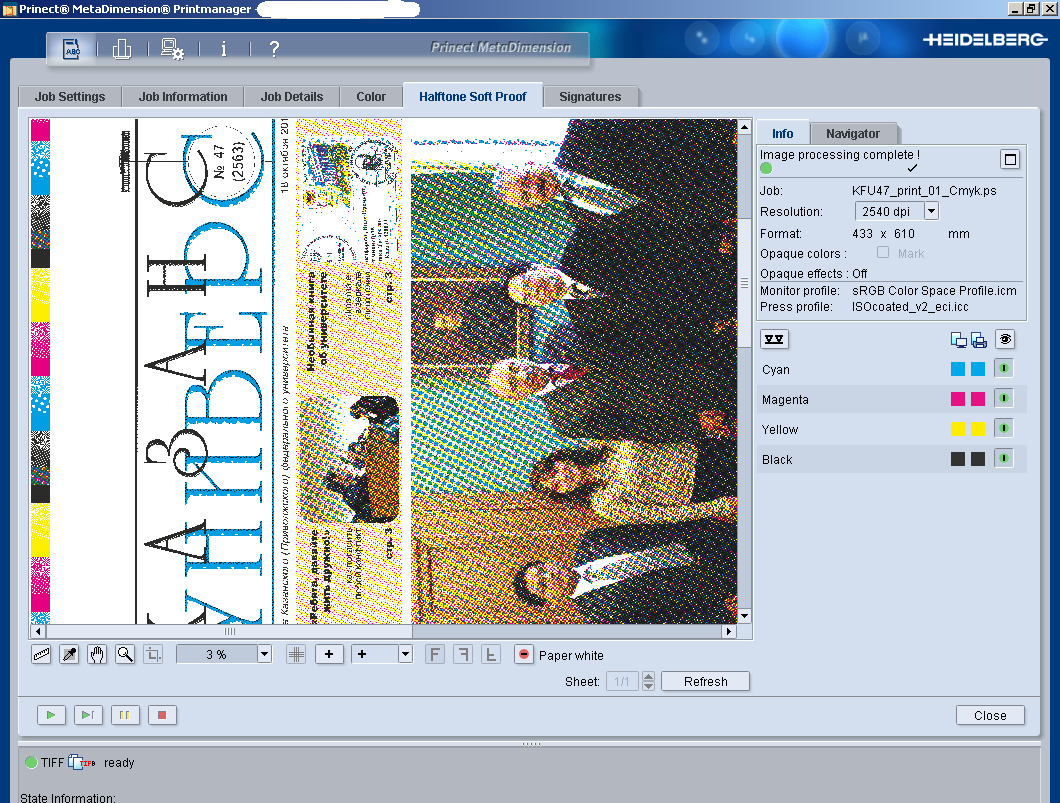The height and width of the screenshot is (803, 1060).
Task: Select the ruler measure tool
Action: (x=41, y=654)
